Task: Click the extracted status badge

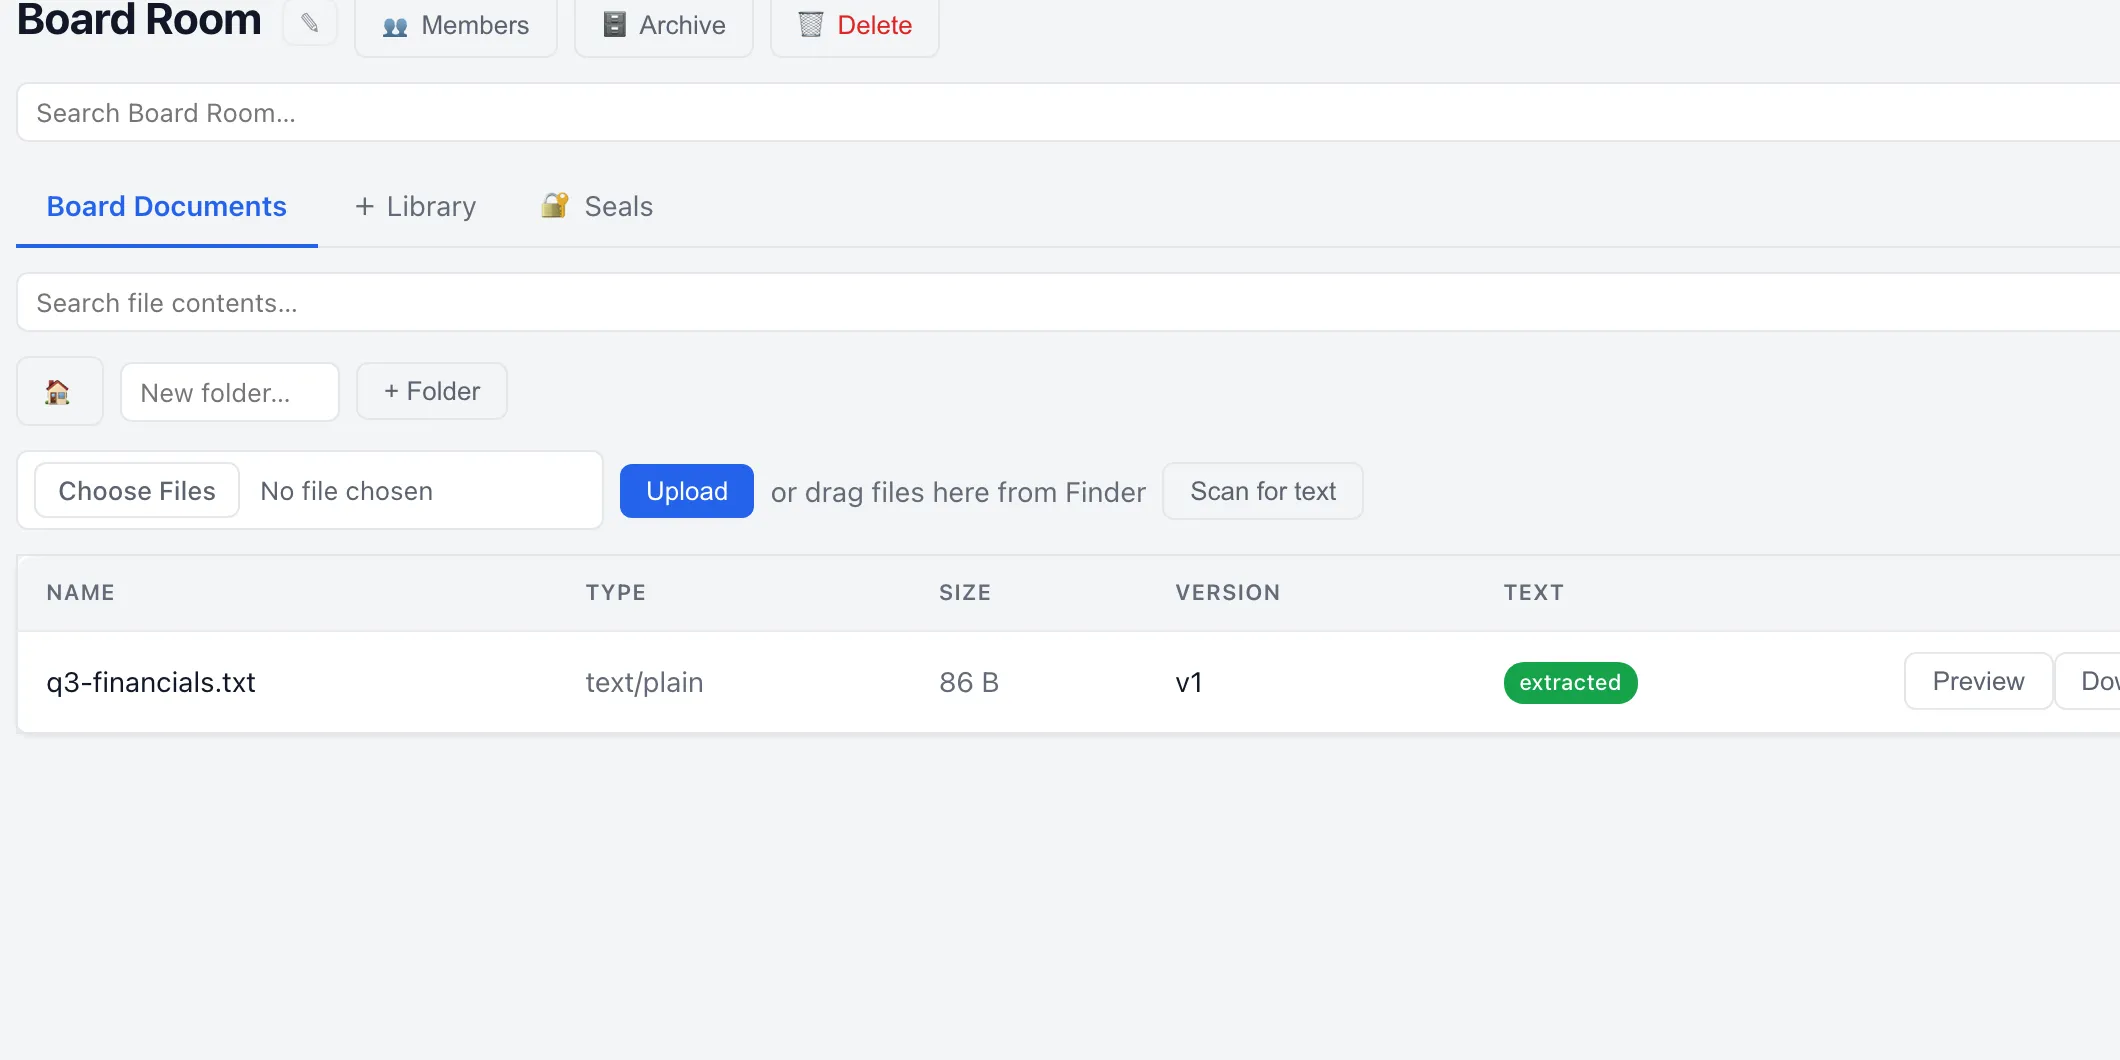Action: point(1570,682)
